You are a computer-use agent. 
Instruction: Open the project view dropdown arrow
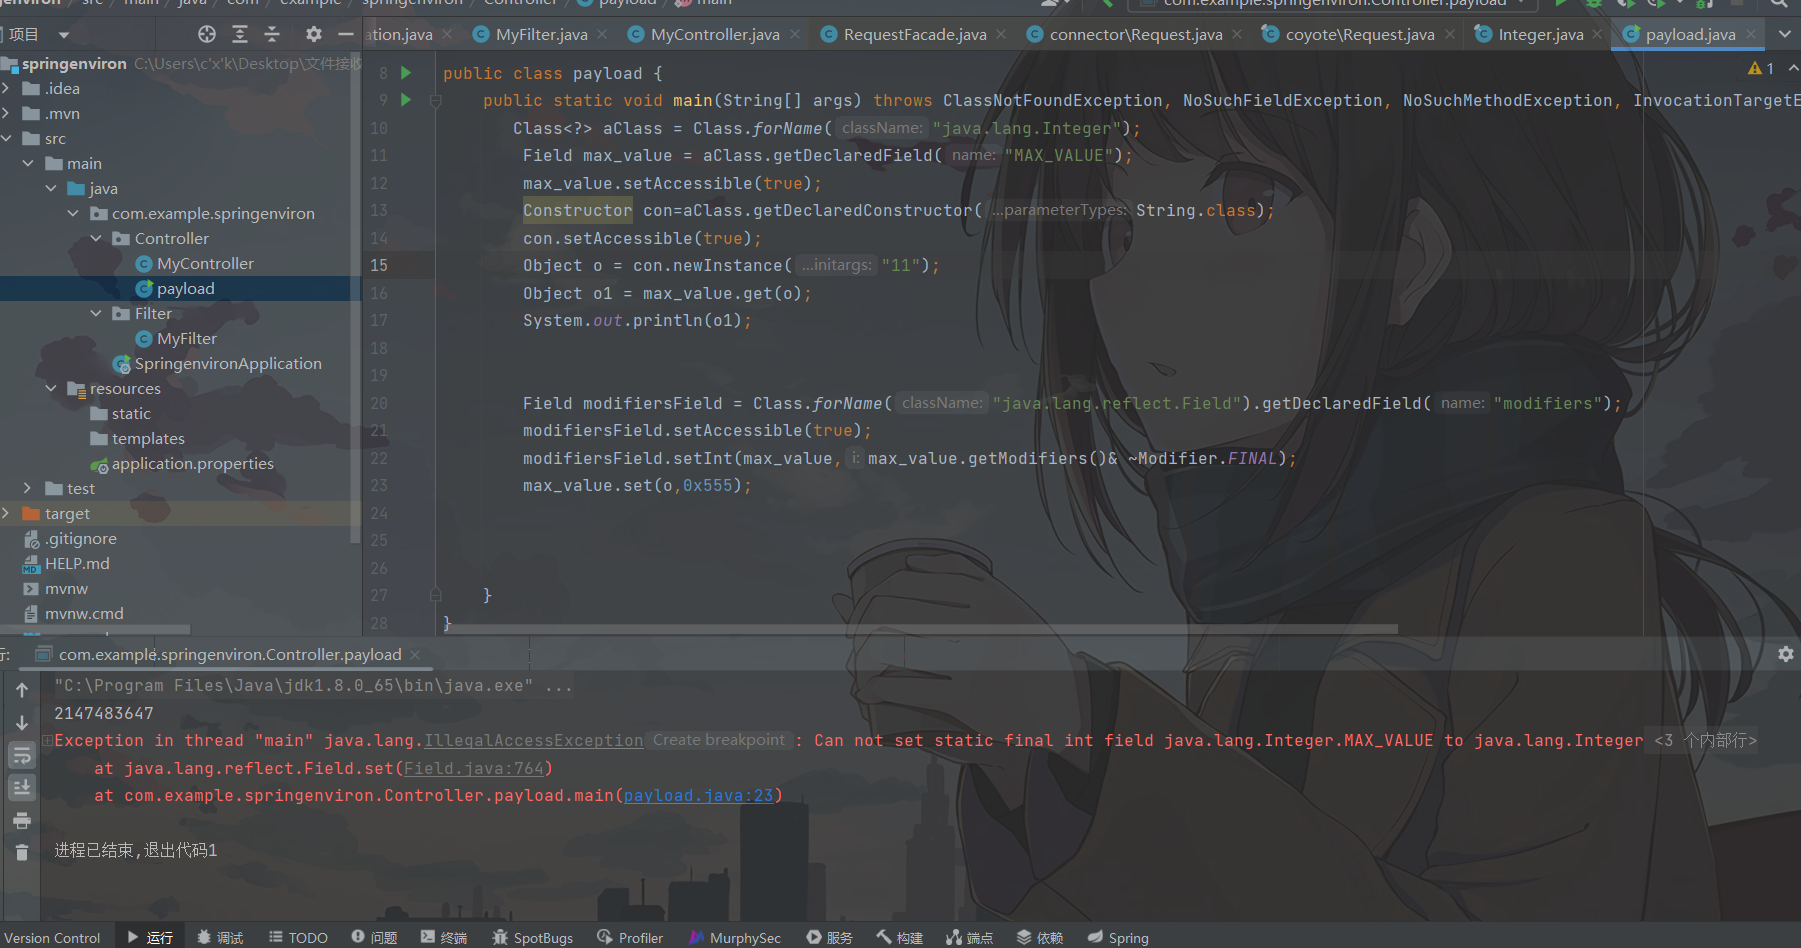(64, 35)
